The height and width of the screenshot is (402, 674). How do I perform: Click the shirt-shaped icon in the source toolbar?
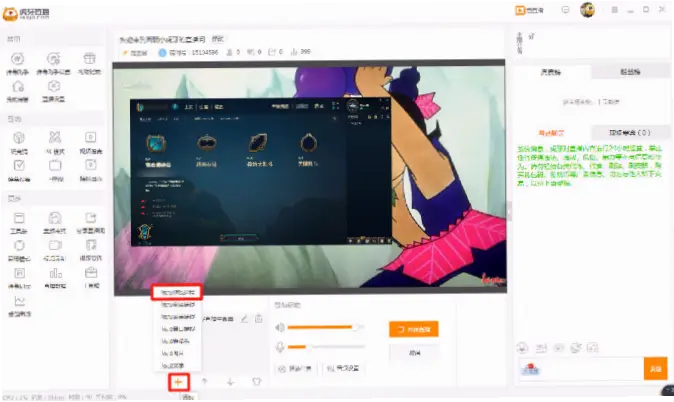[257, 382]
